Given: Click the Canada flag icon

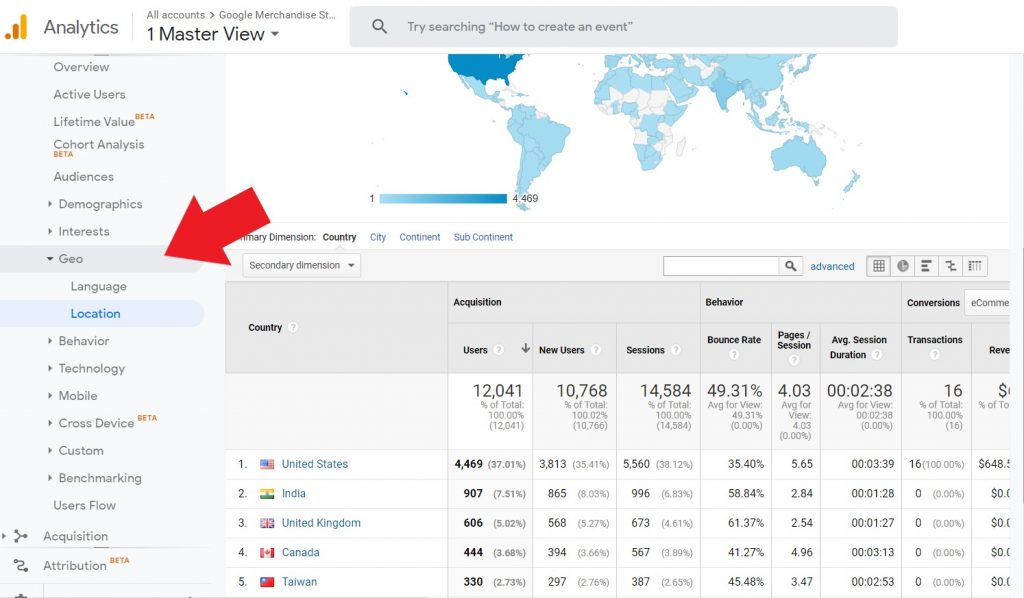Looking at the screenshot, I should (267, 552).
